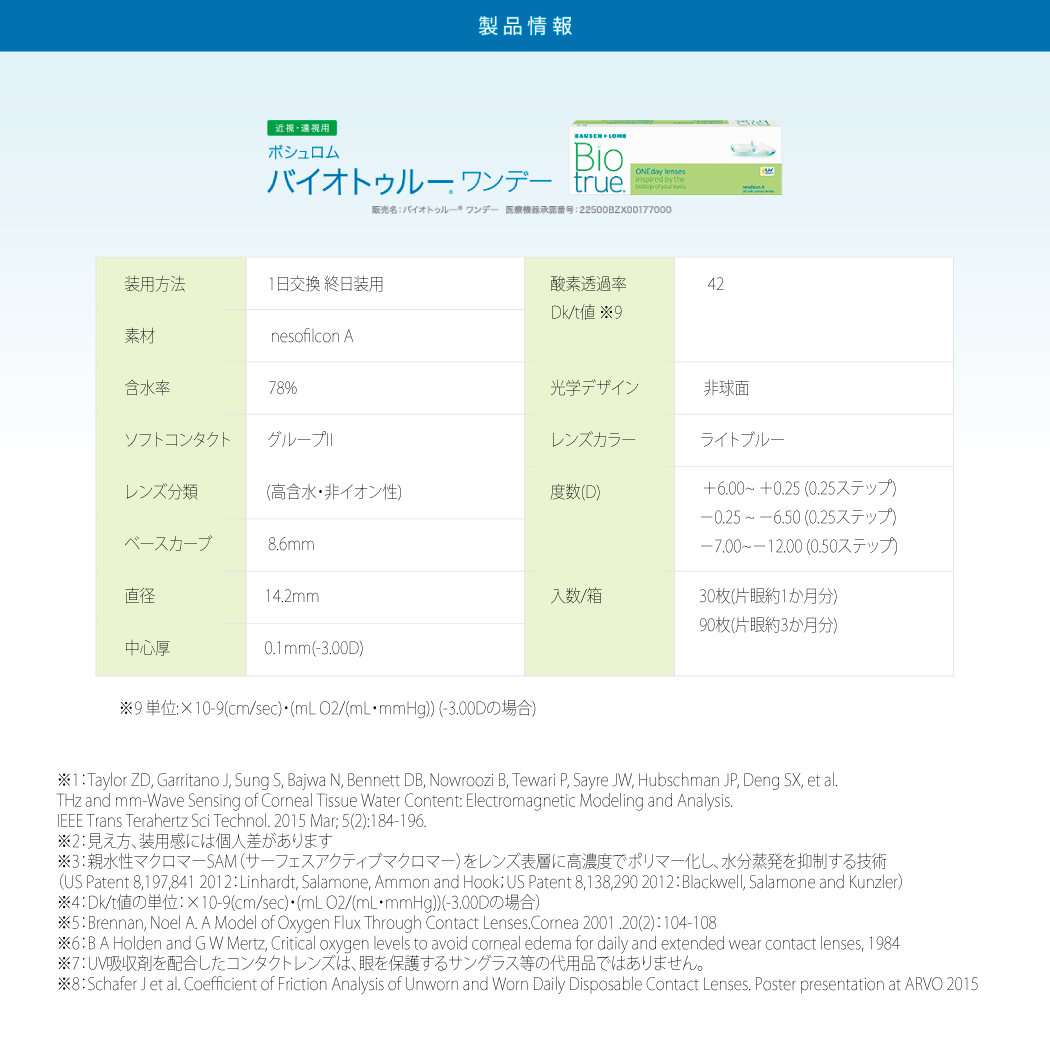Select the ライトブルー value
Image resolution: width=1050 pixels, height=1050 pixels.
[x=742, y=440]
